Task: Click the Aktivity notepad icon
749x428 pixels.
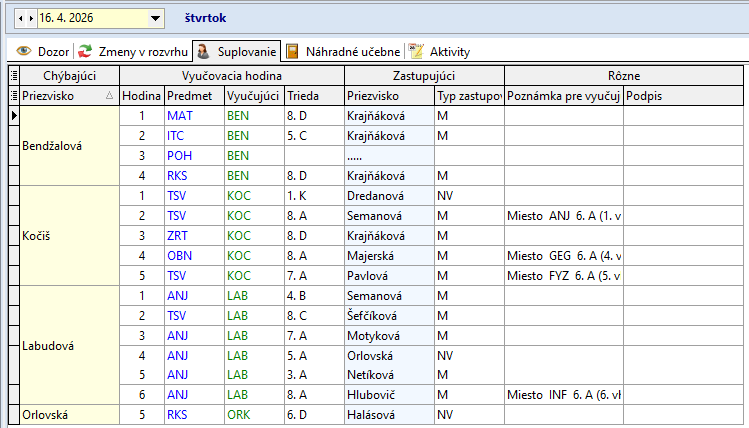Action: pos(416,51)
